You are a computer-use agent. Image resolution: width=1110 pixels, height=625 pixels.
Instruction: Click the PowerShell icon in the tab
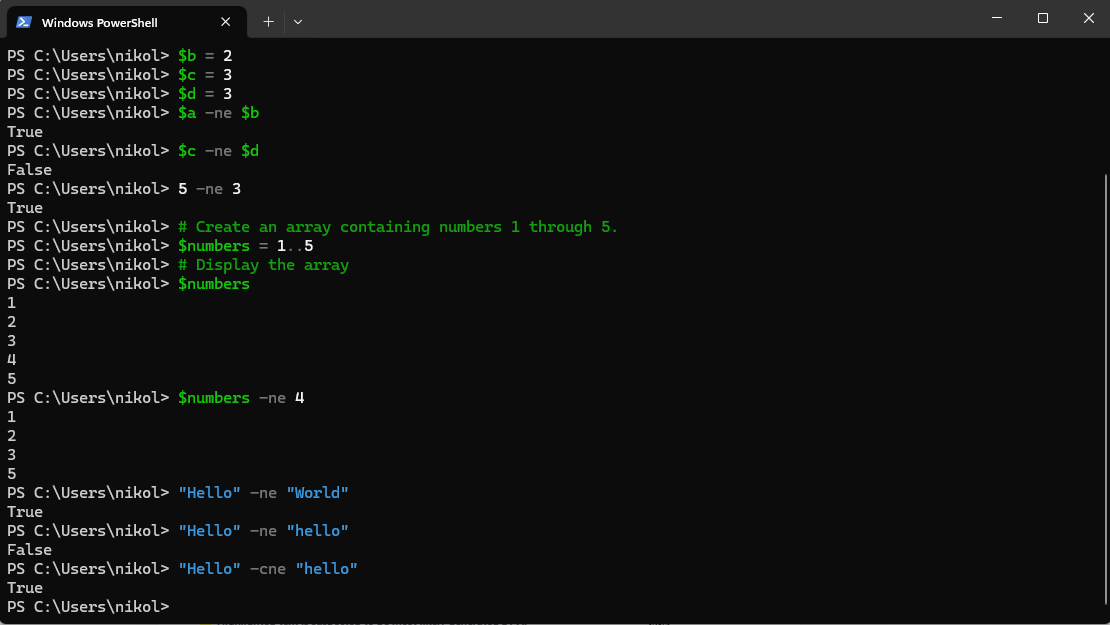click(24, 22)
